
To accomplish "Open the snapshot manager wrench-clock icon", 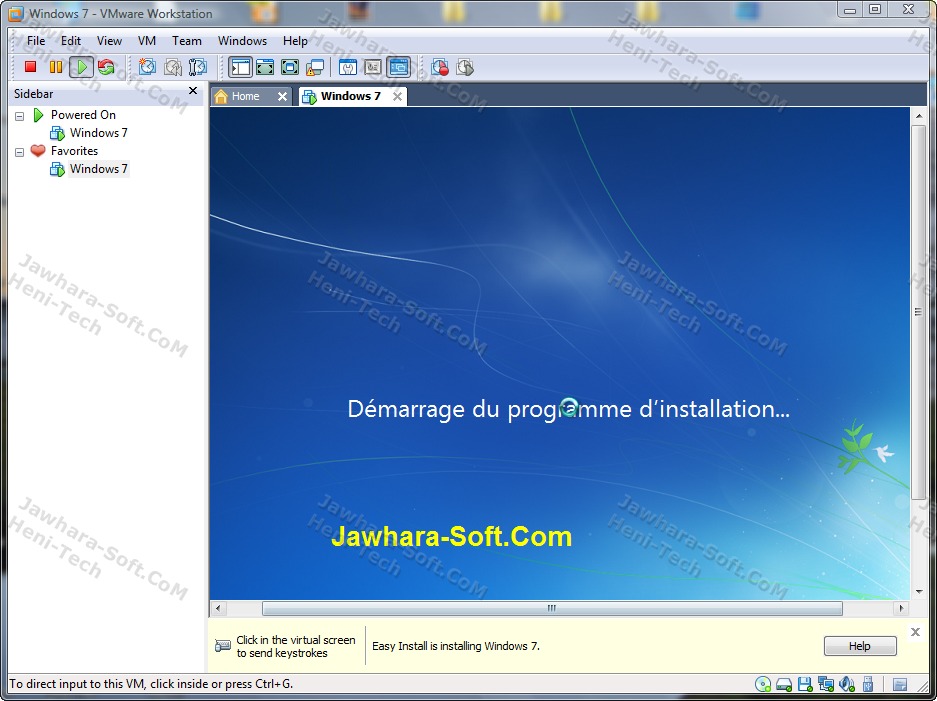I will [198, 67].
